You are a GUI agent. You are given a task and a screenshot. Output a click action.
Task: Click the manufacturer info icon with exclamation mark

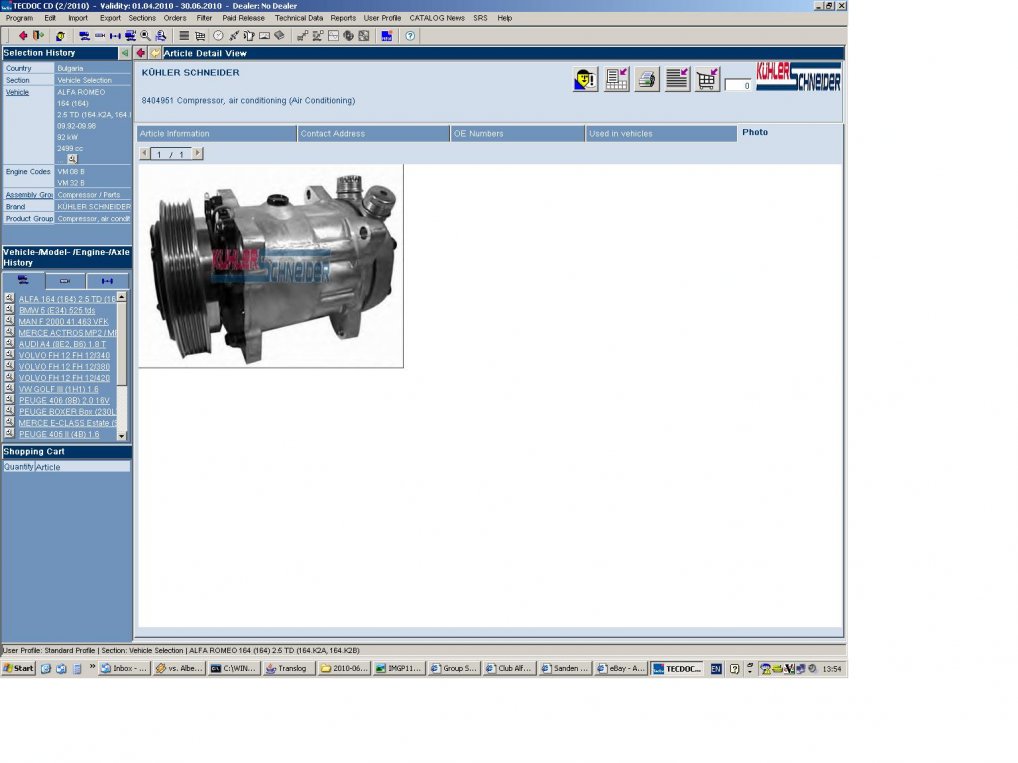pyautogui.click(x=585, y=80)
